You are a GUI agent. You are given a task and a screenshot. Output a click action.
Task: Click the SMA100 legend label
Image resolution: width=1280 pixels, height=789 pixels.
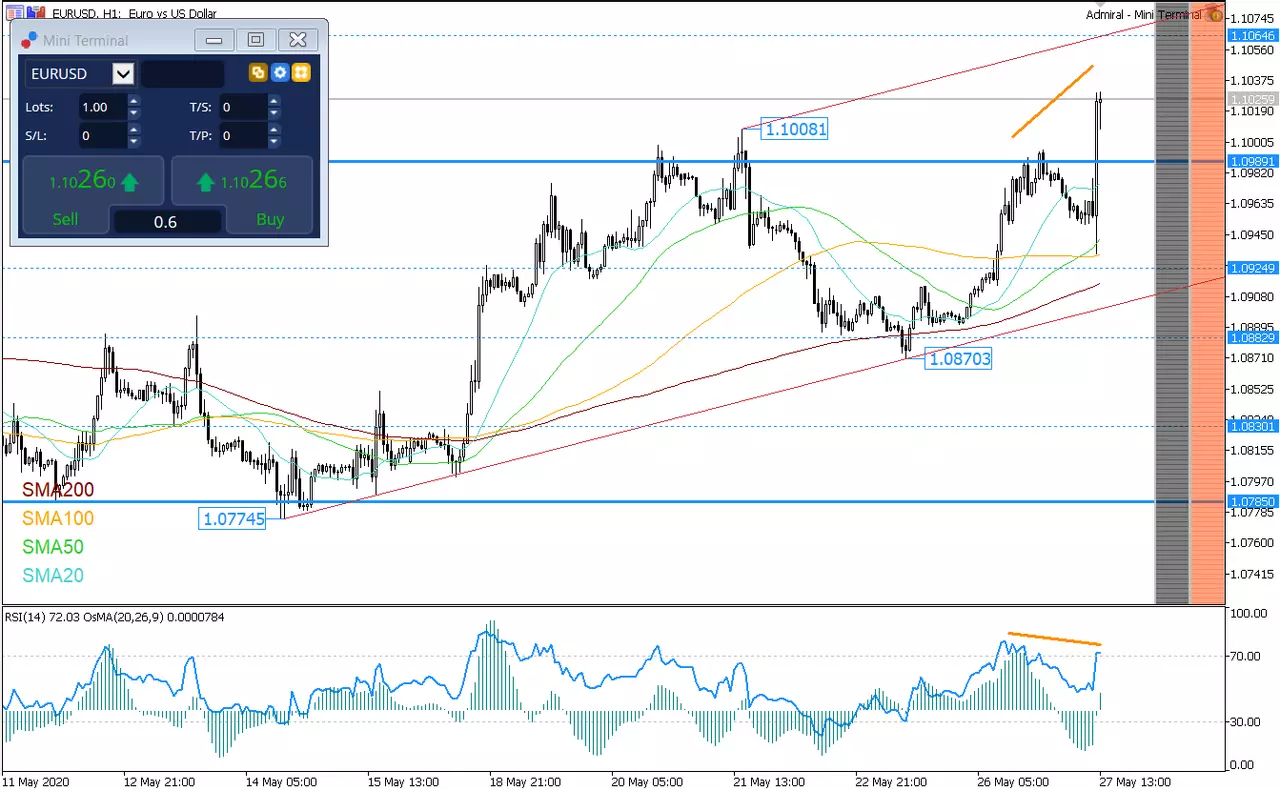(x=58, y=519)
